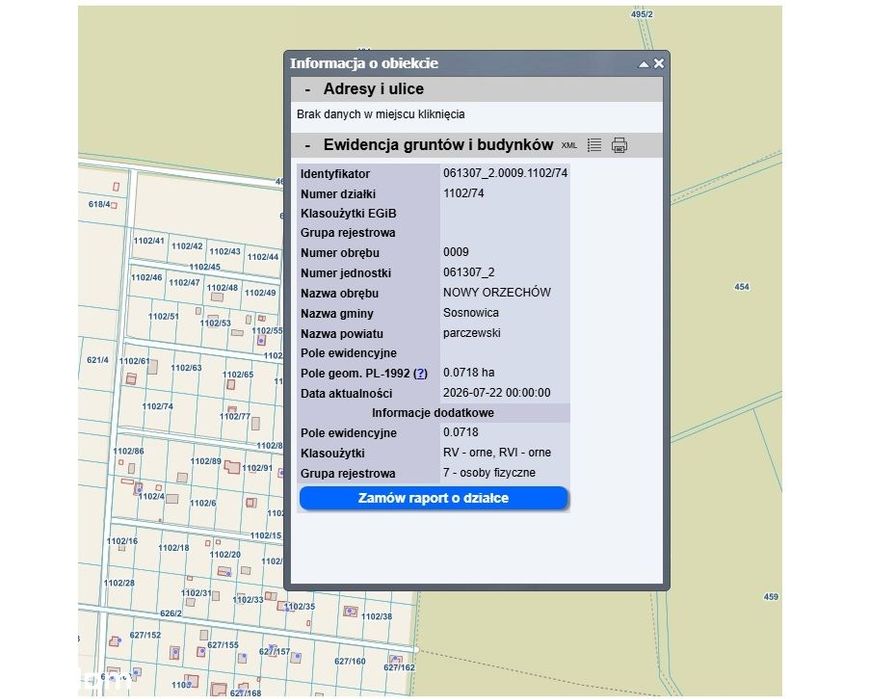The width and height of the screenshot is (869, 699).
Task: Click the date 2026-07-22 00:00:00 value
Action: pos(497,392)
